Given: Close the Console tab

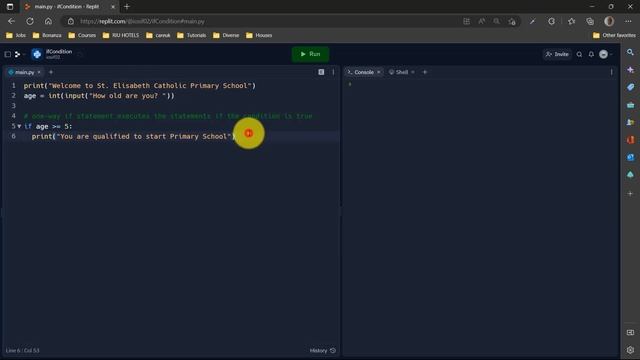Looking at the screenshot, I should [x=379, y=72].
